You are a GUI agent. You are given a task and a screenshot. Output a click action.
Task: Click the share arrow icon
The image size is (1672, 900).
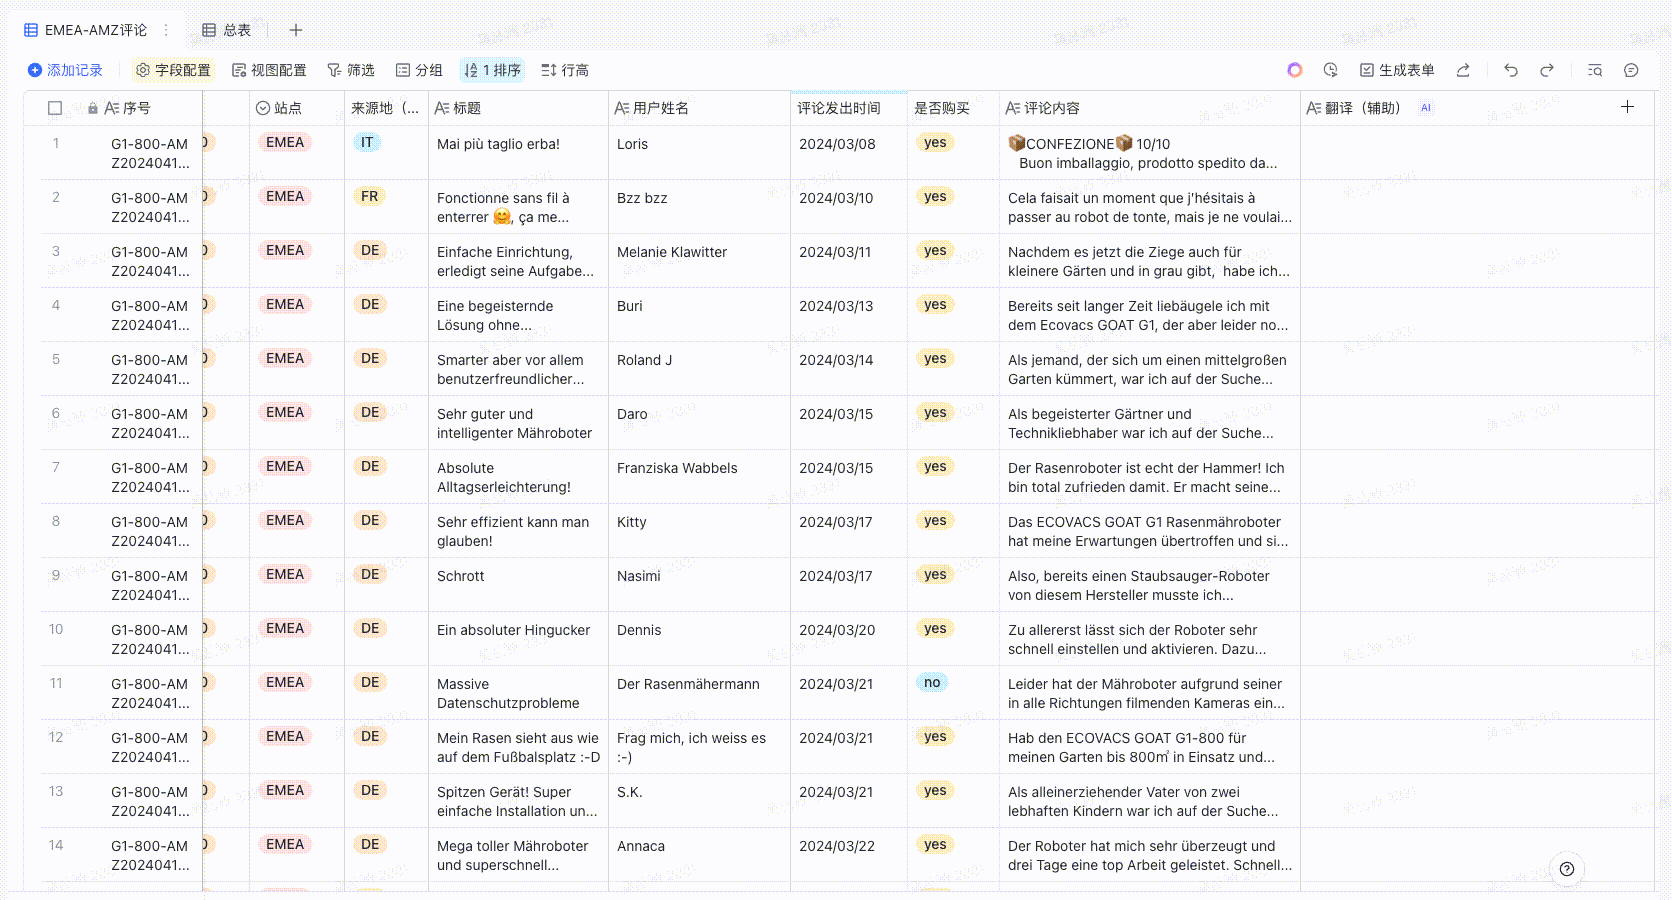(1463, 70)
